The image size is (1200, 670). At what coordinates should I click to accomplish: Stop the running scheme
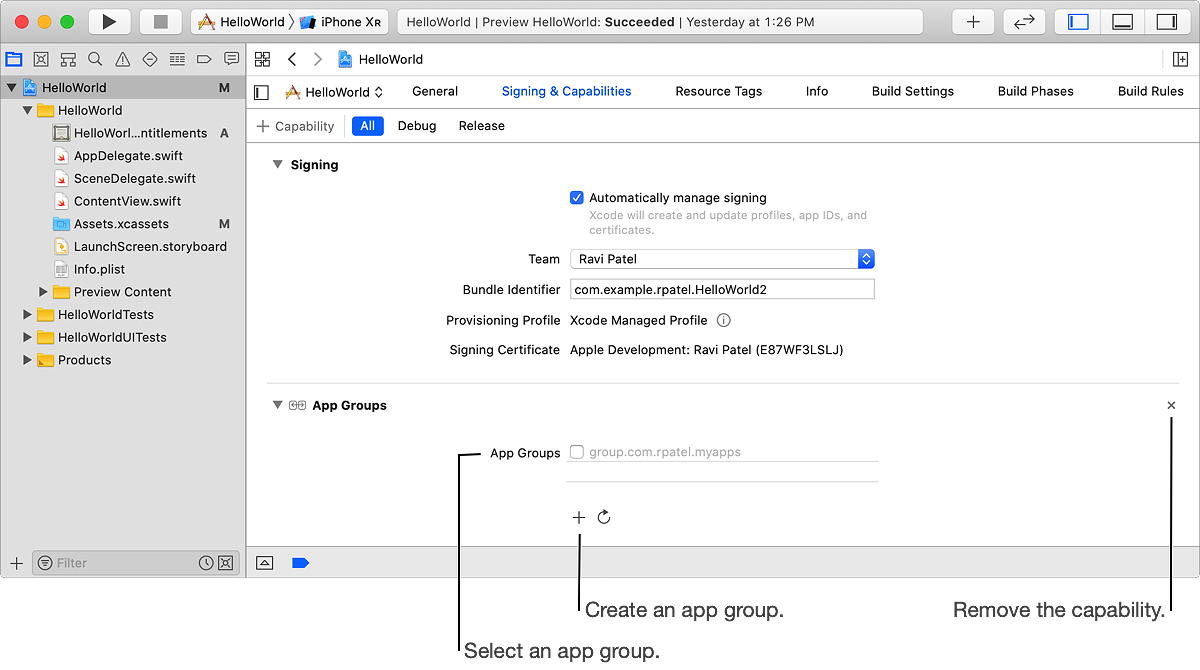[x=160, y=22]
